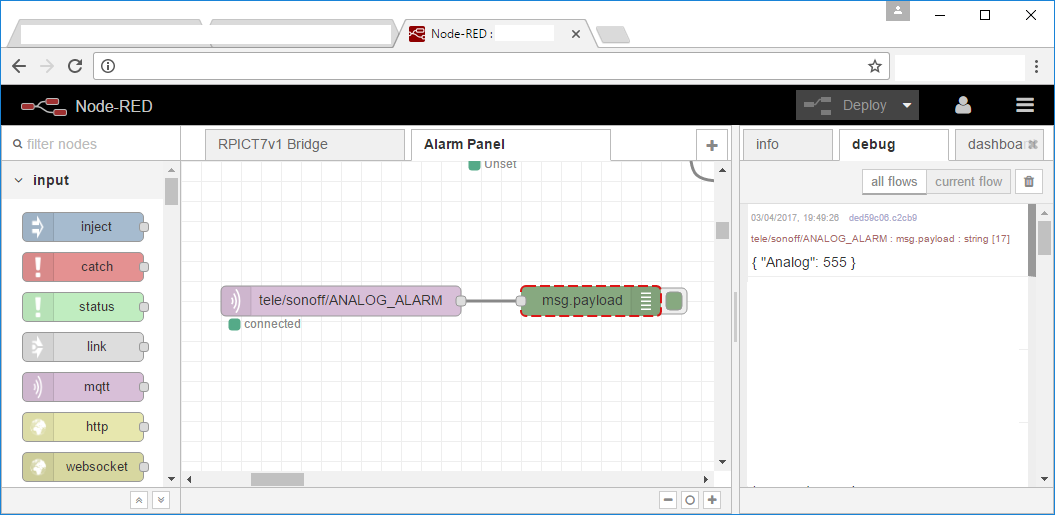Toggle the msg.payload debug node output button
1055x515 pixels.
[674, 301]
